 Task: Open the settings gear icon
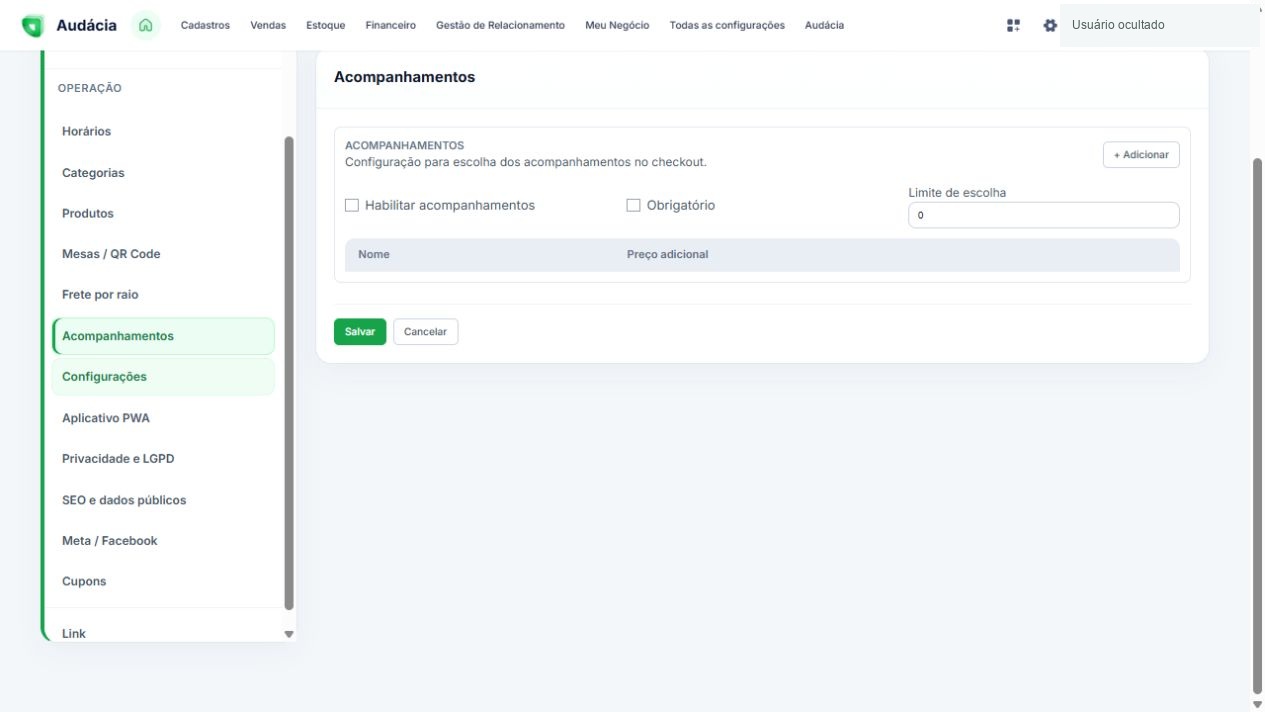pyautogui.click(x=1050, y=25)
